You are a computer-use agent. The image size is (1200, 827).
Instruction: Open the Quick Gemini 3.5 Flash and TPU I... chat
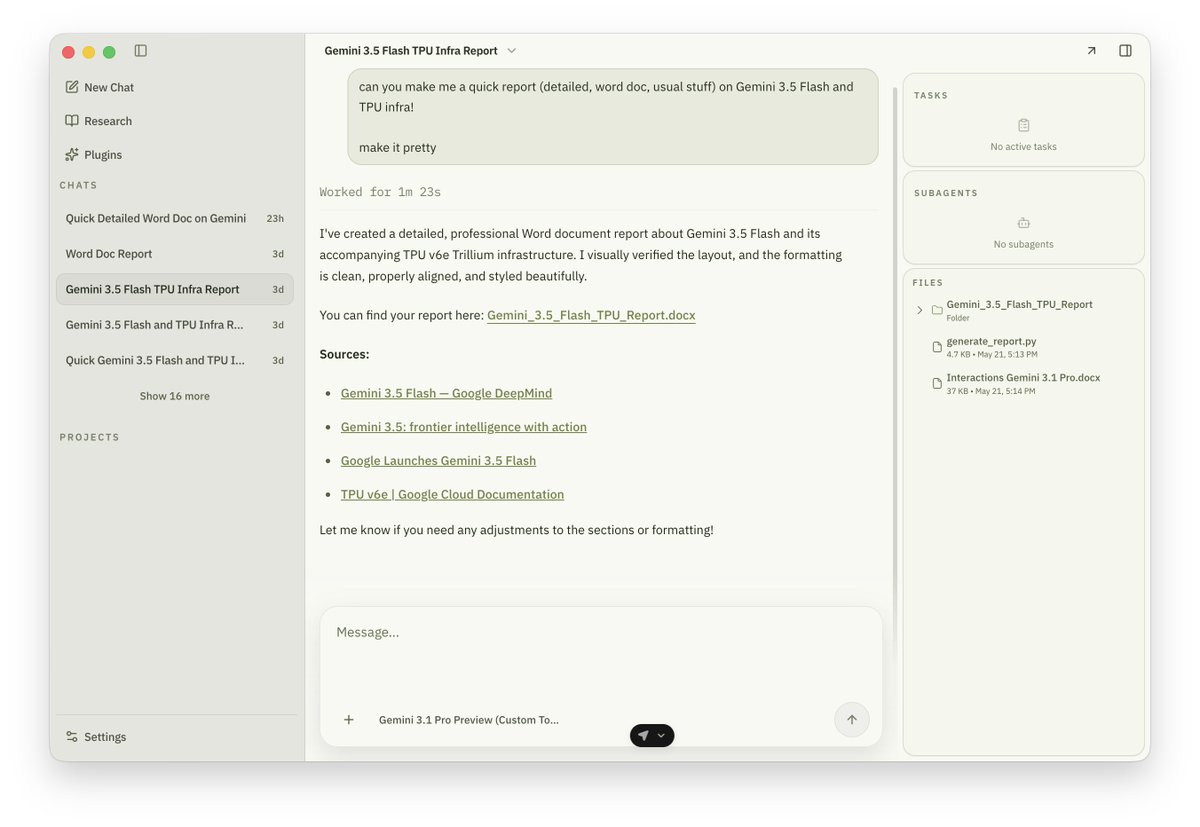point(175,360)
